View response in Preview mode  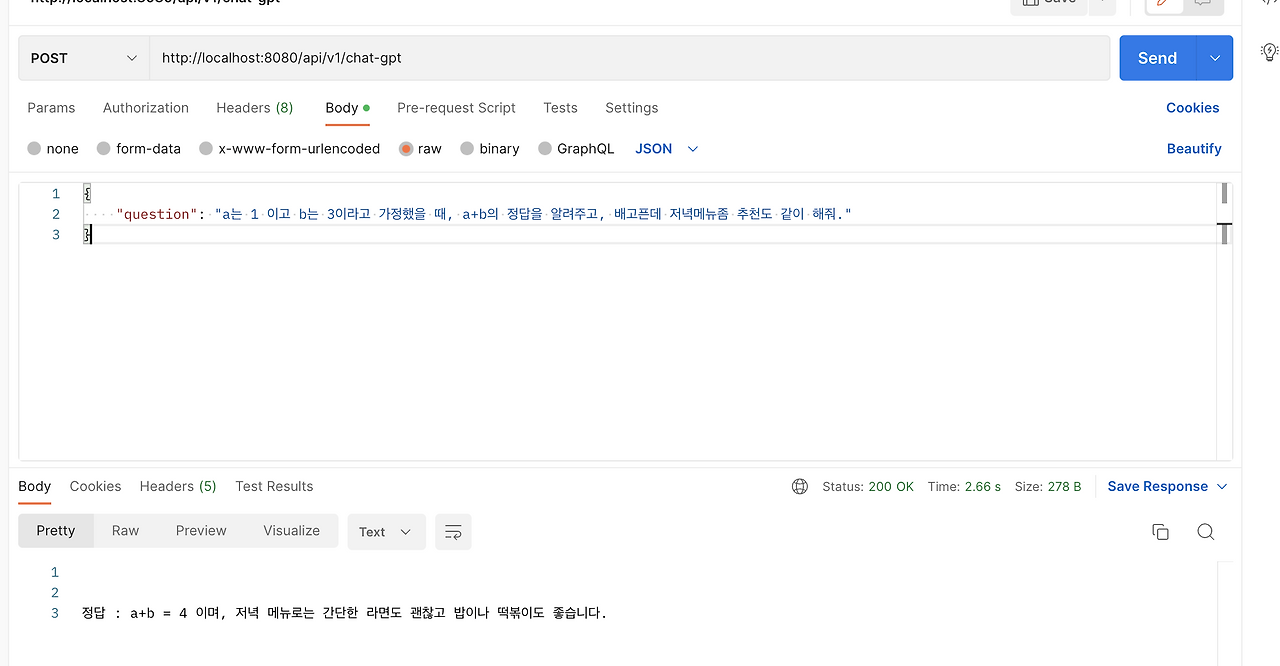200,531
